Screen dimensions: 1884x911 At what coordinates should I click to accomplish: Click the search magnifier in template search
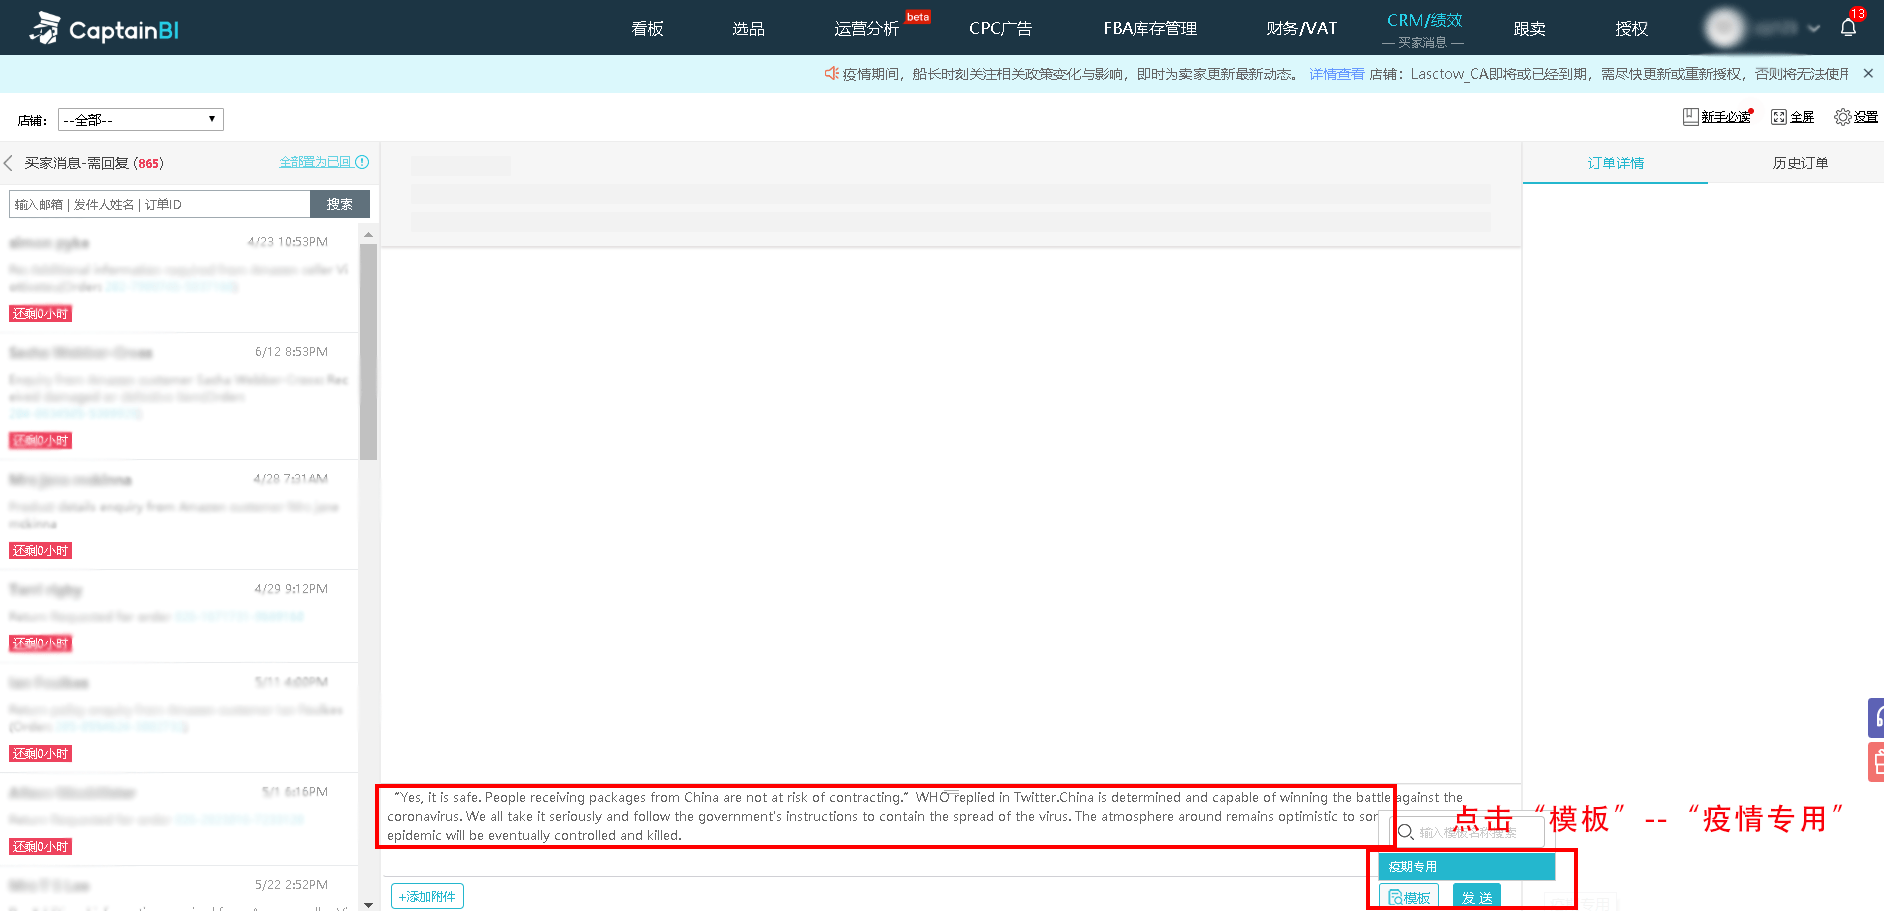1405,832
